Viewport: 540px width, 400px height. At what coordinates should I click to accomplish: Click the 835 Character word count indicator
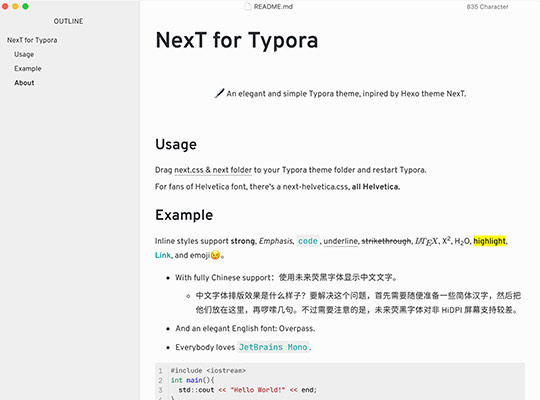[487, 7]
